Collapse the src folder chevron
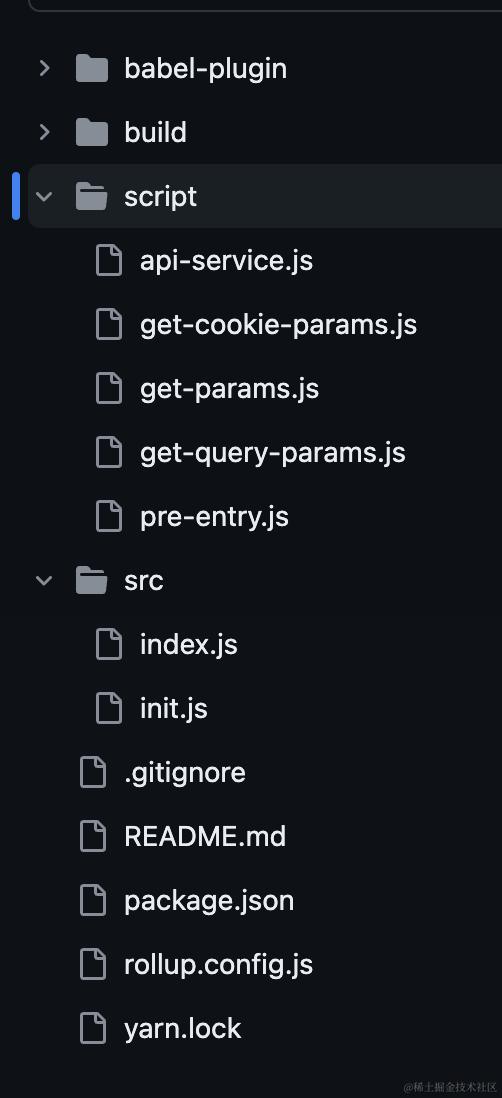The width and height of the screenshot is (502, 1098). (44, 581)
